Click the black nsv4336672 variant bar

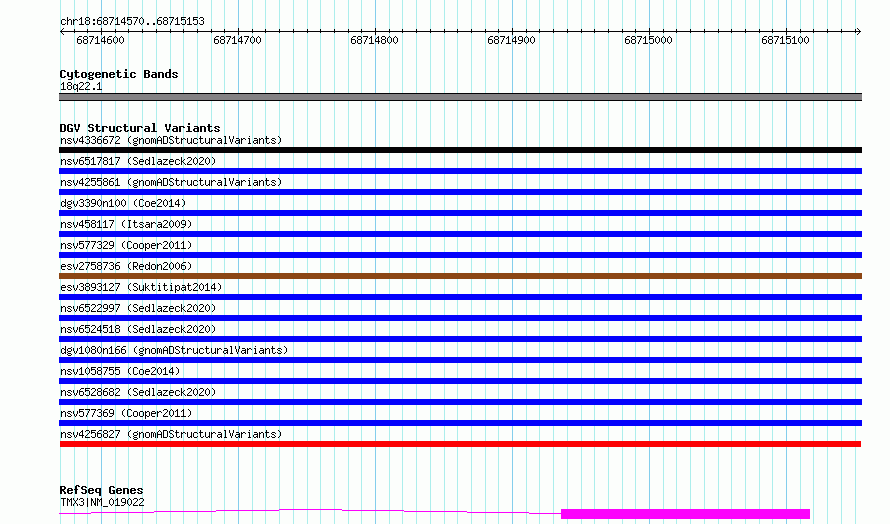pos(460,150)
